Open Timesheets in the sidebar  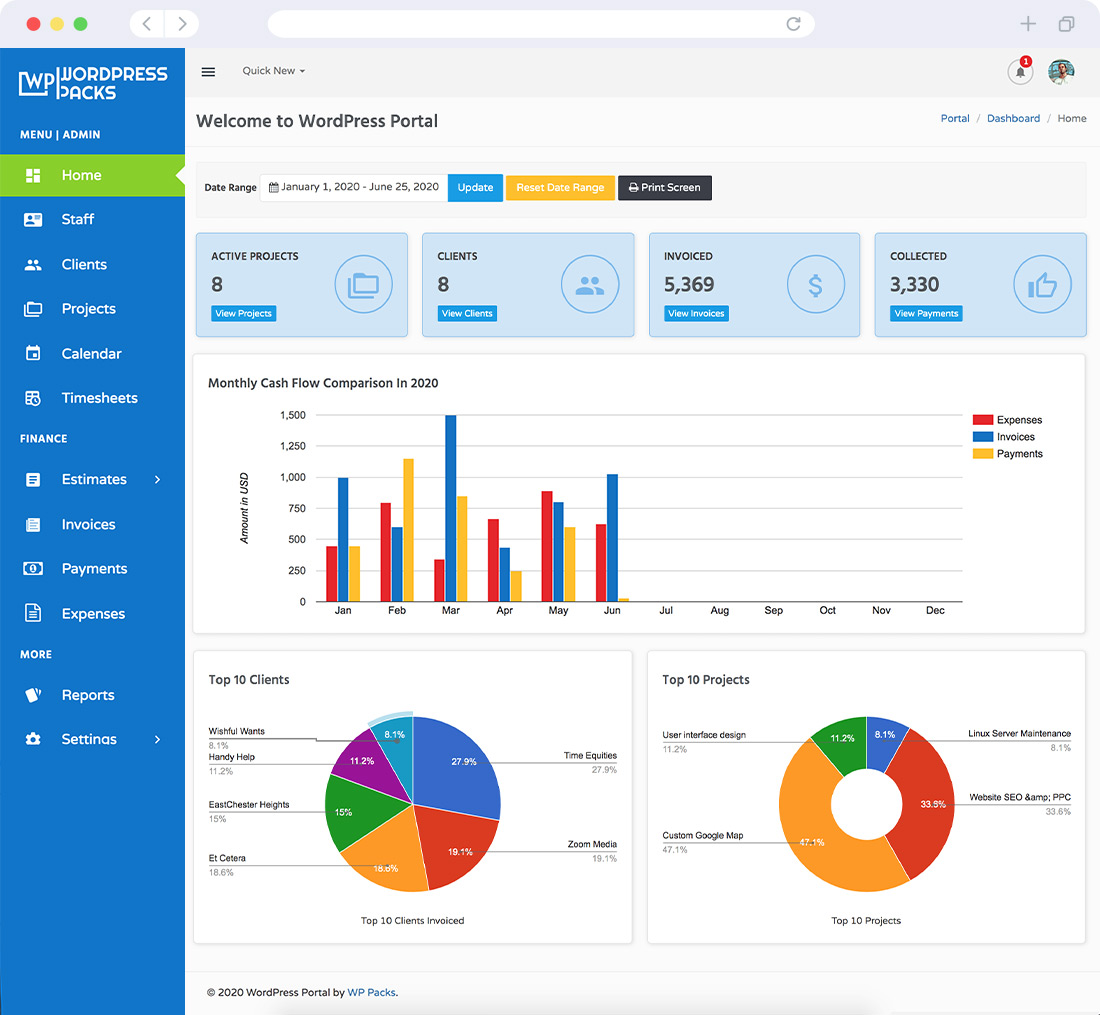(99, 398)
